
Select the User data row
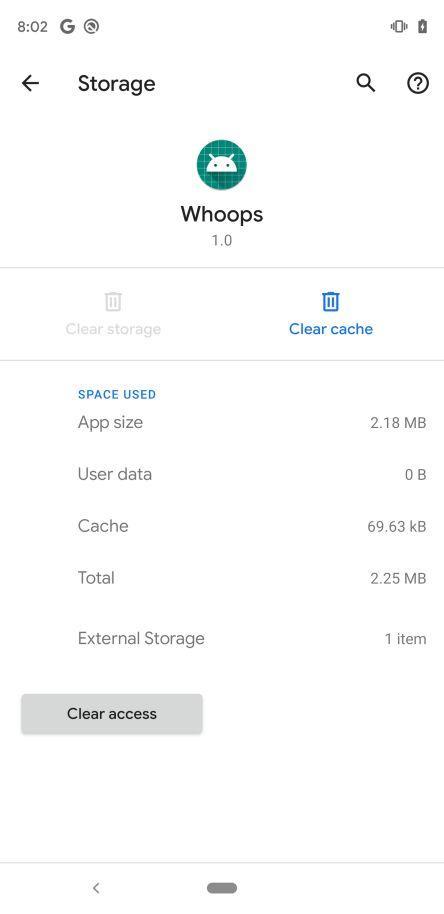click(252, 474)
